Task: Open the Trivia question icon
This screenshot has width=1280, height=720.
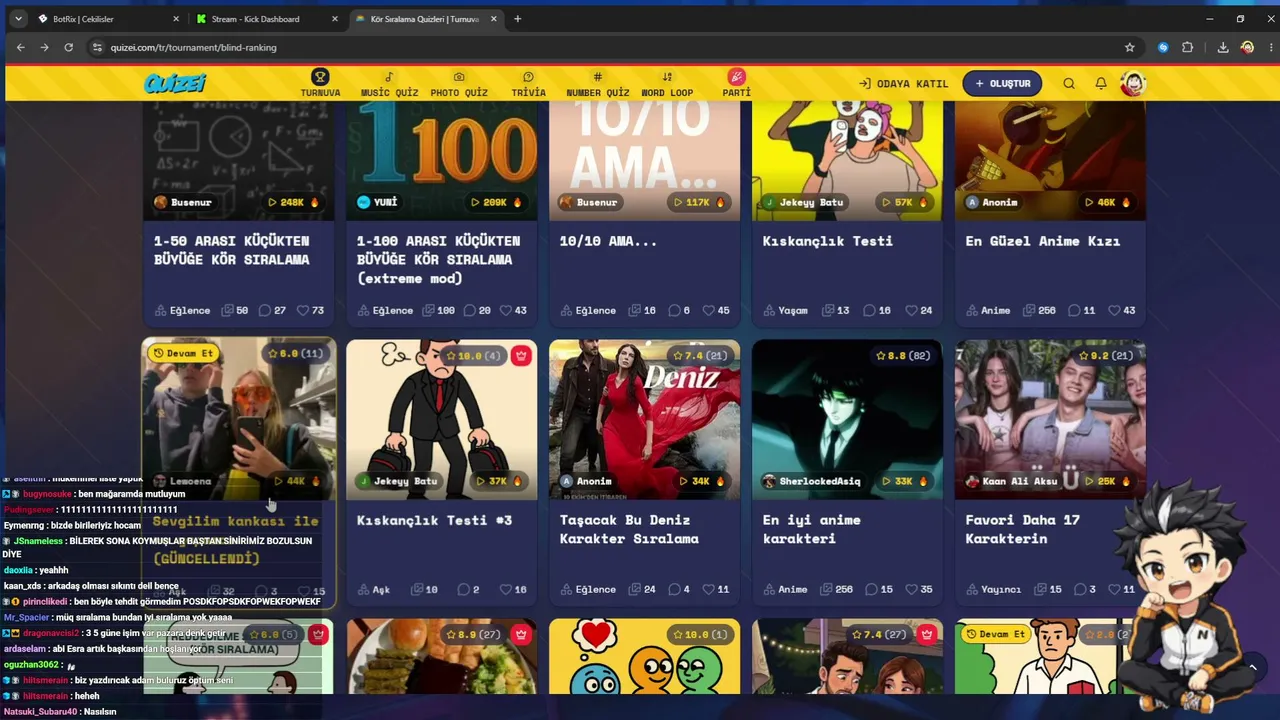Action: click(528, 77)
